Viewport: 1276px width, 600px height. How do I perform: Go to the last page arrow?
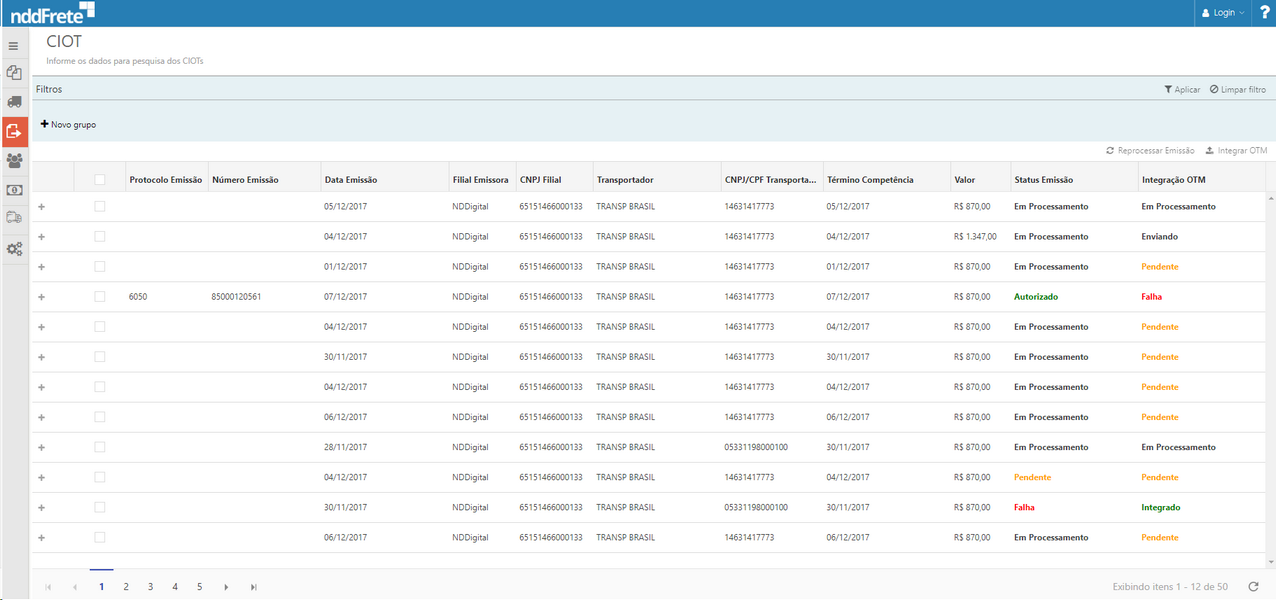click(254, 587)
